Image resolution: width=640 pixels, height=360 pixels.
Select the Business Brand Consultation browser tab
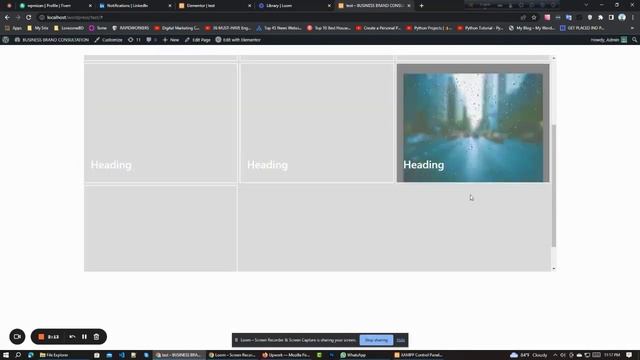[374, 6]
